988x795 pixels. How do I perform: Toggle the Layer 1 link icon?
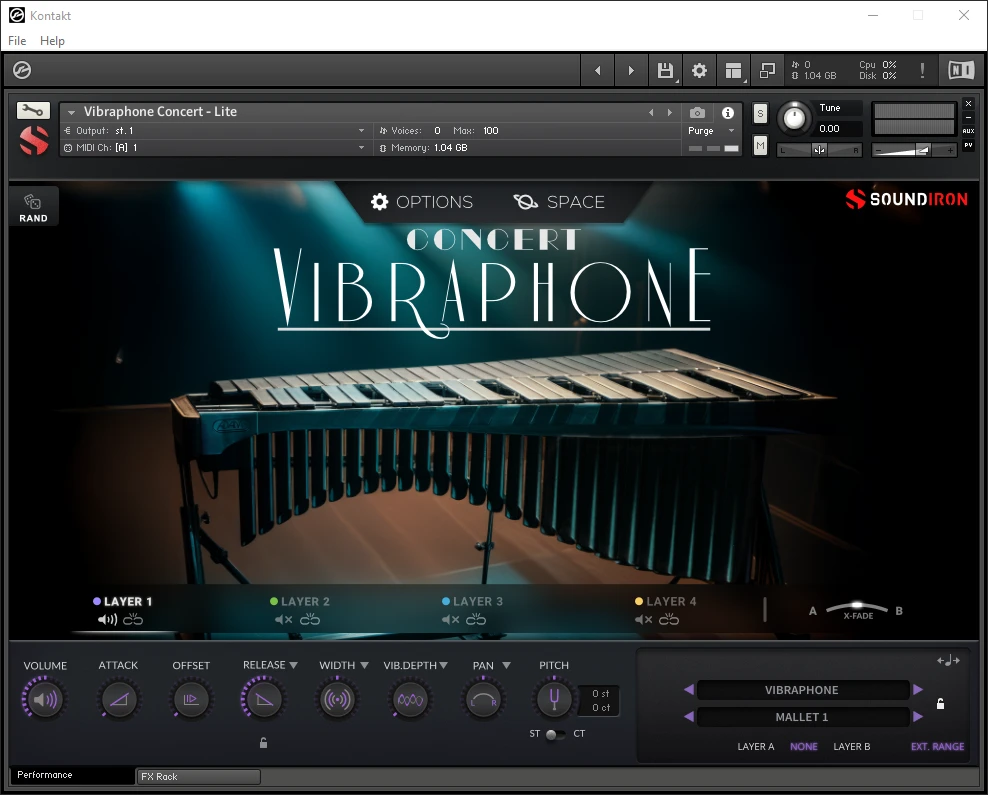point(133,620)
